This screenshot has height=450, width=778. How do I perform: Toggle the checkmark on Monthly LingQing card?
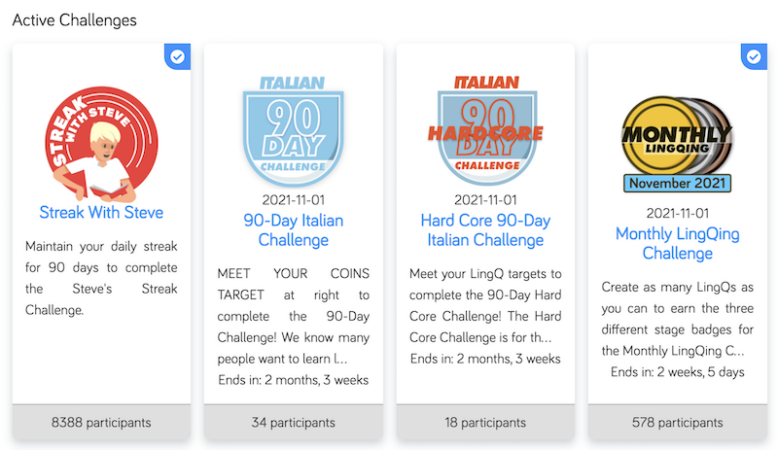tap(753, 57)
